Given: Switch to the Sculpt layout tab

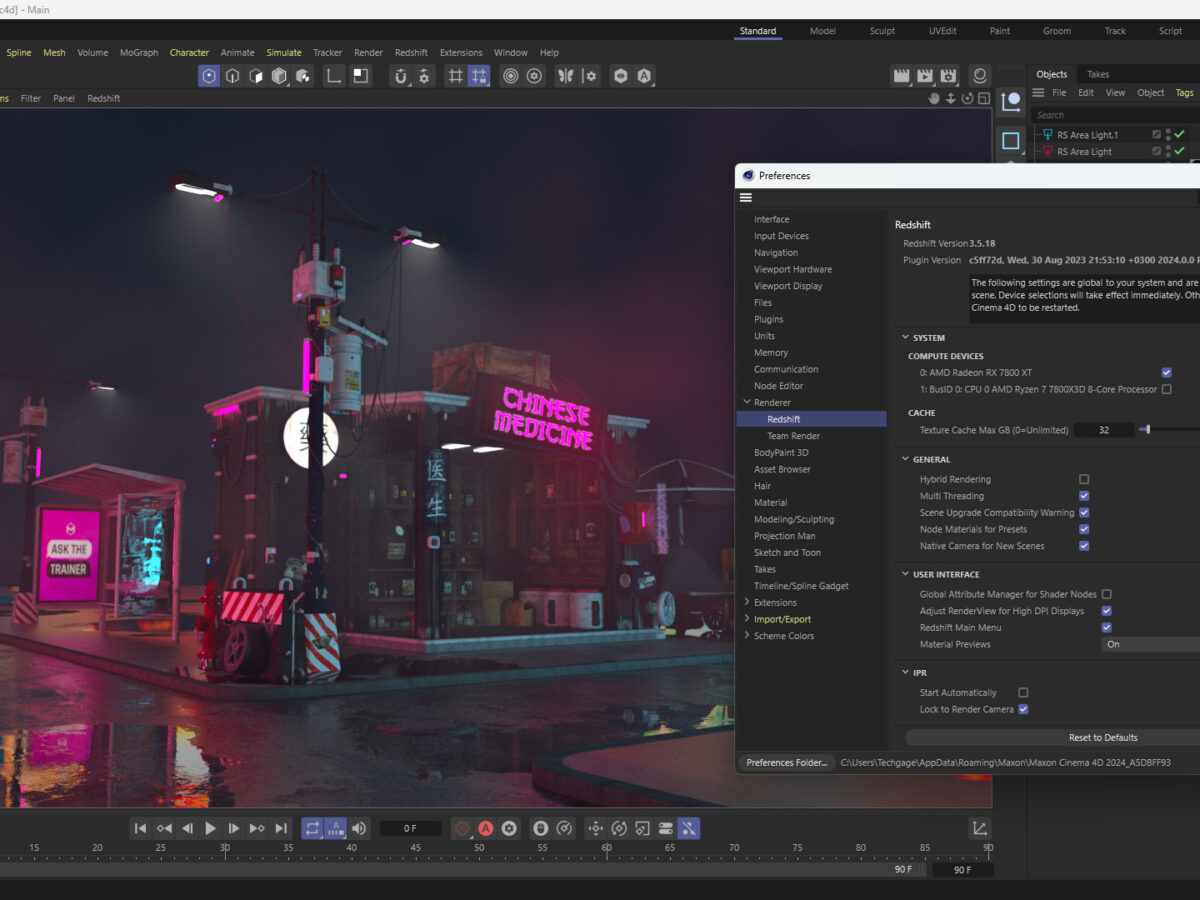Looking at the screenshot, I should point(882,31).
